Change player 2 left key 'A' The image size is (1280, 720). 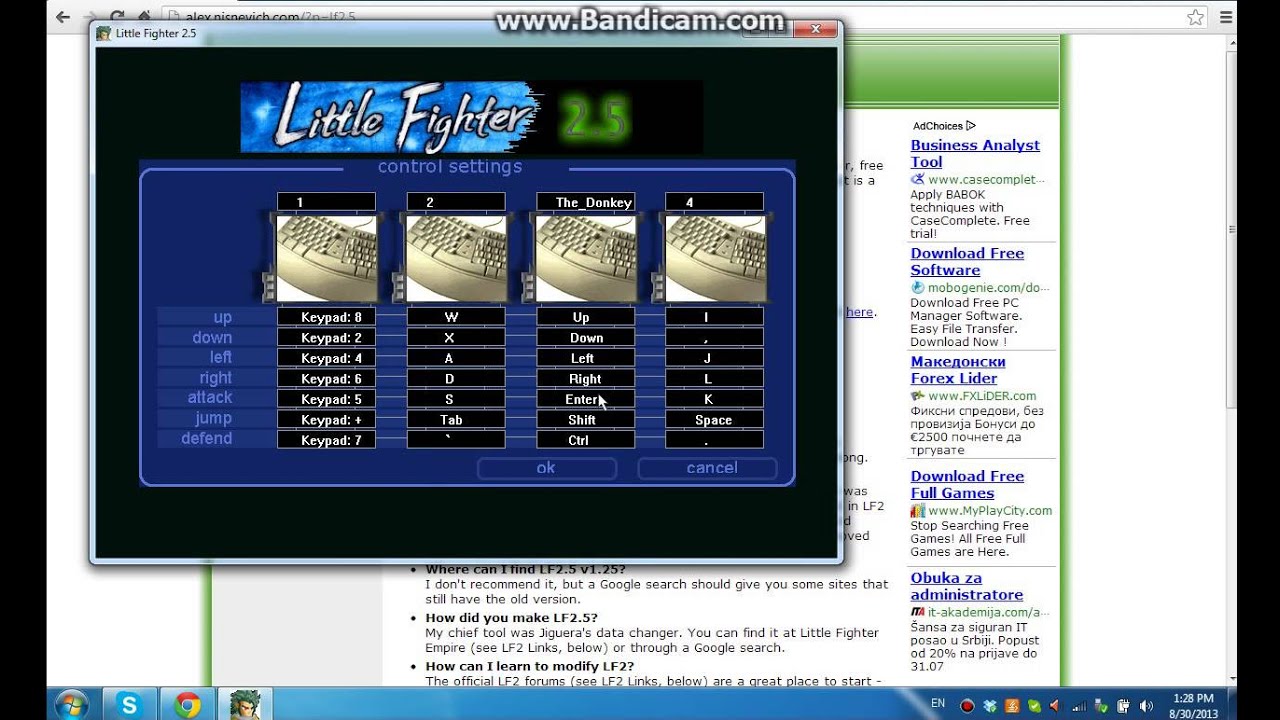point(456,358)
